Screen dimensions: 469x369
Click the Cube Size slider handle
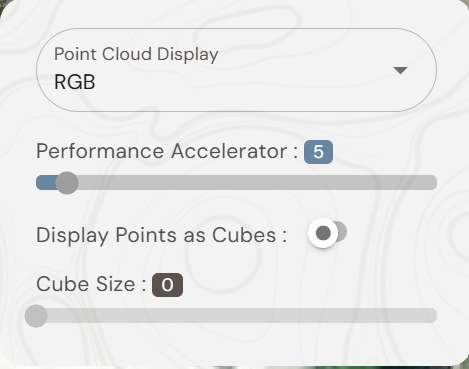coord(36,316)
